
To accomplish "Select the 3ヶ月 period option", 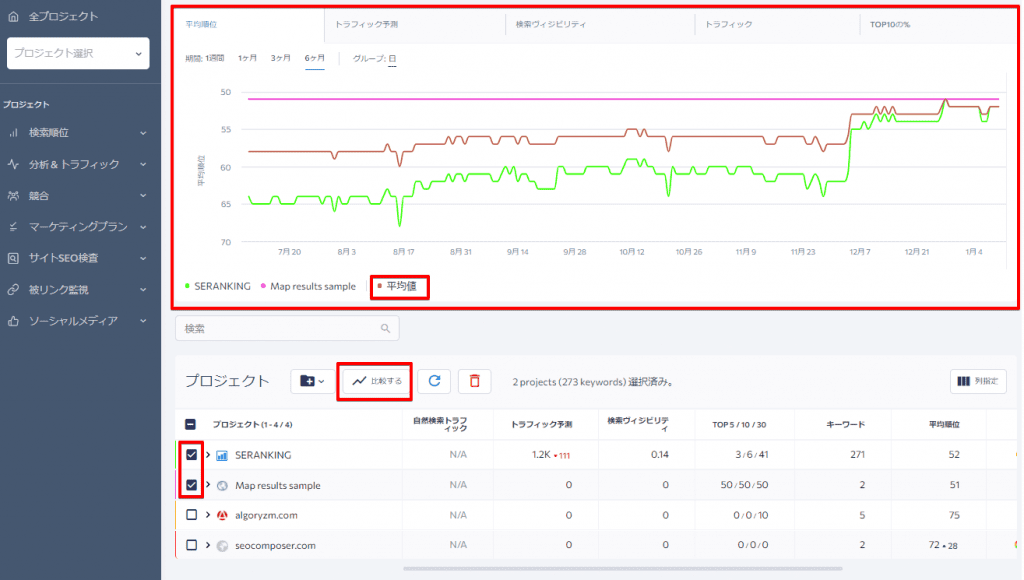I will [x=281, y=58].
